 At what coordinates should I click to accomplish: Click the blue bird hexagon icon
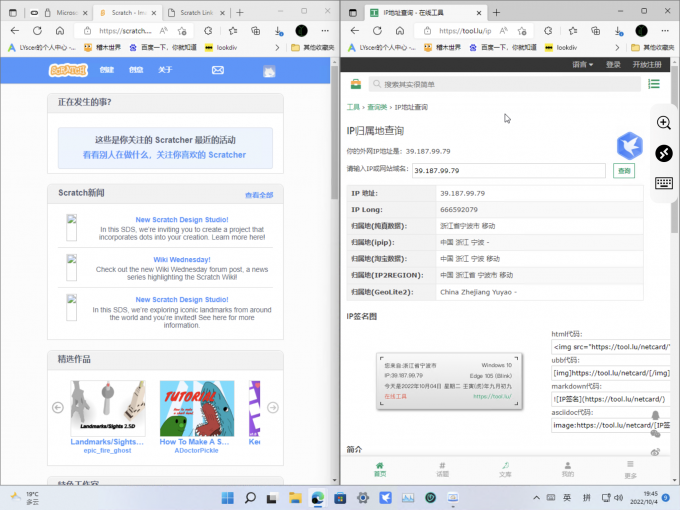[629, 146]
